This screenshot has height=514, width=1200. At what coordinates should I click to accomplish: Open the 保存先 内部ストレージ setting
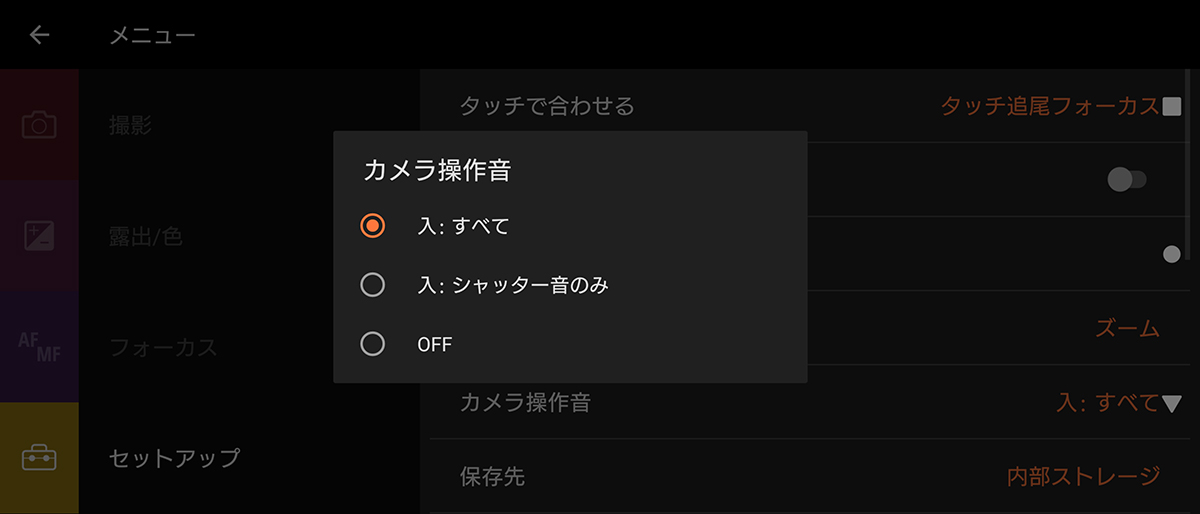click(x=1083, y=476)
